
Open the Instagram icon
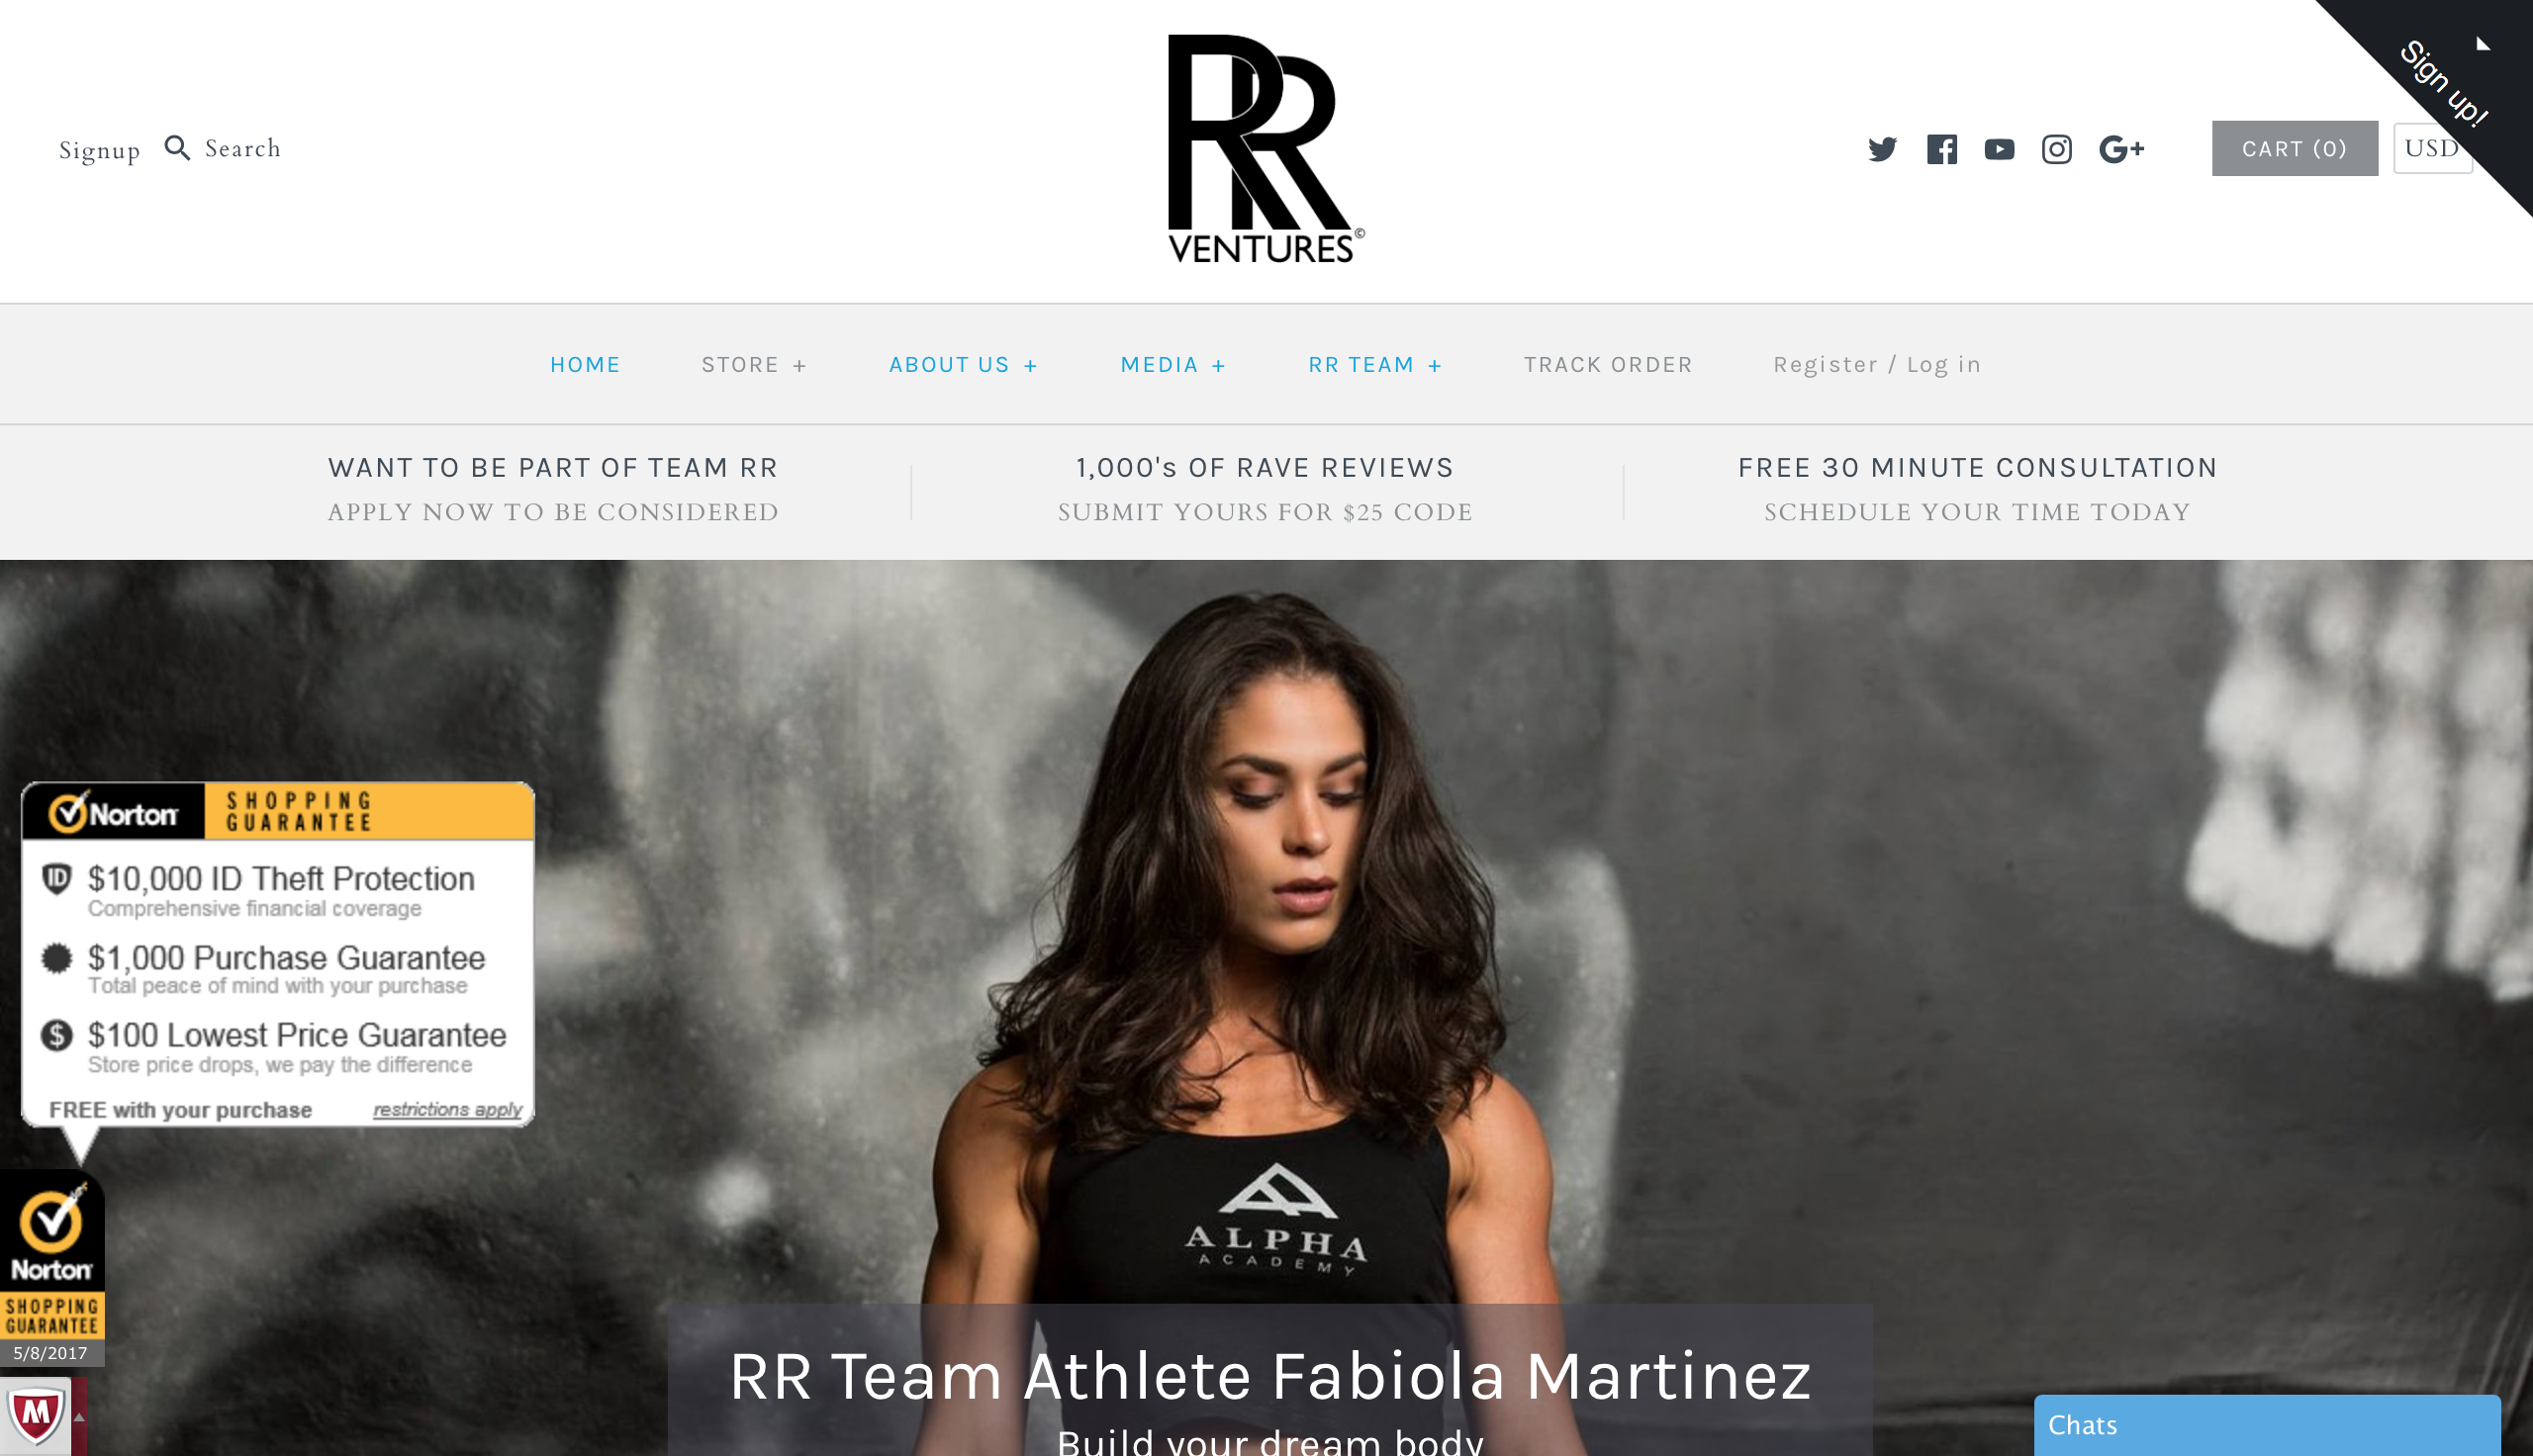tap(2056, 149)
